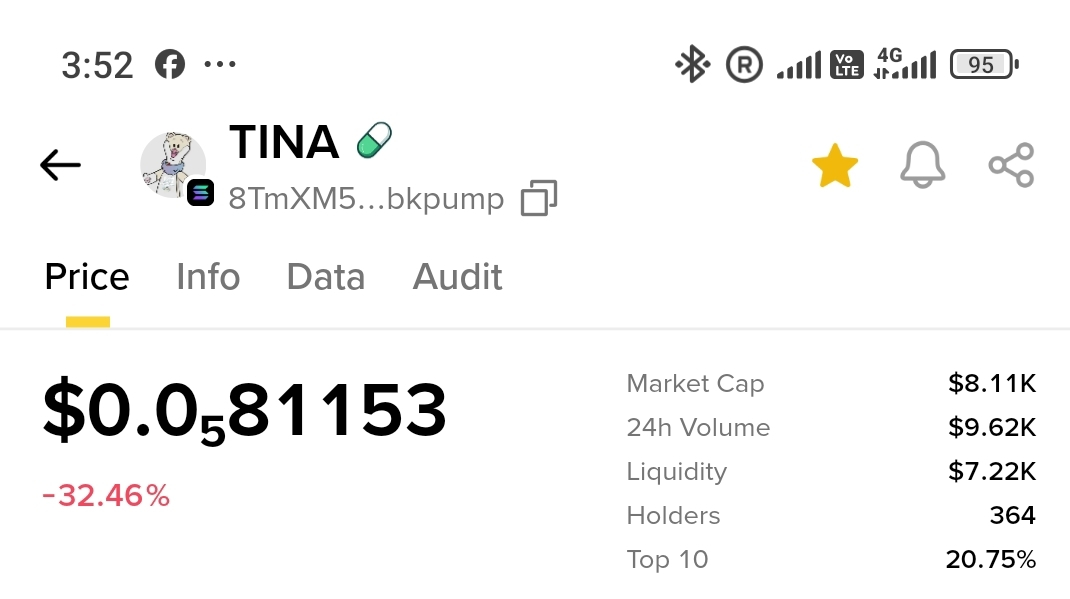This screenshot has width=1070, height=599.
Task: Tap the Solana chain badge
Action: (x=200, y=192)
